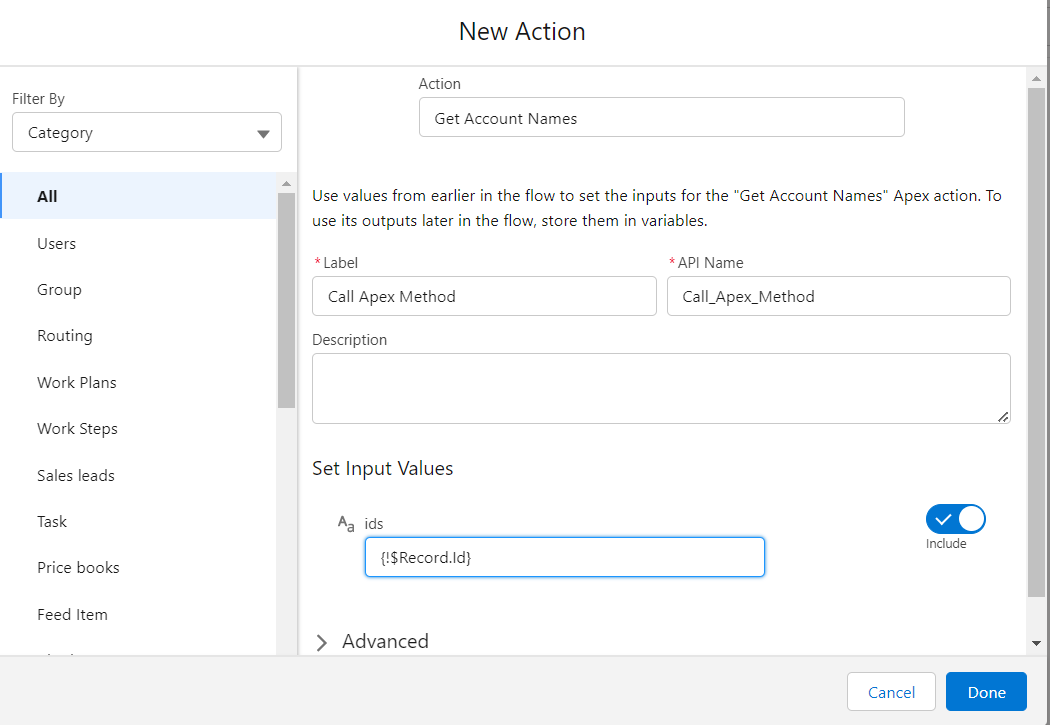Click the Done button

pyautogui.click(x=986, y=692)
